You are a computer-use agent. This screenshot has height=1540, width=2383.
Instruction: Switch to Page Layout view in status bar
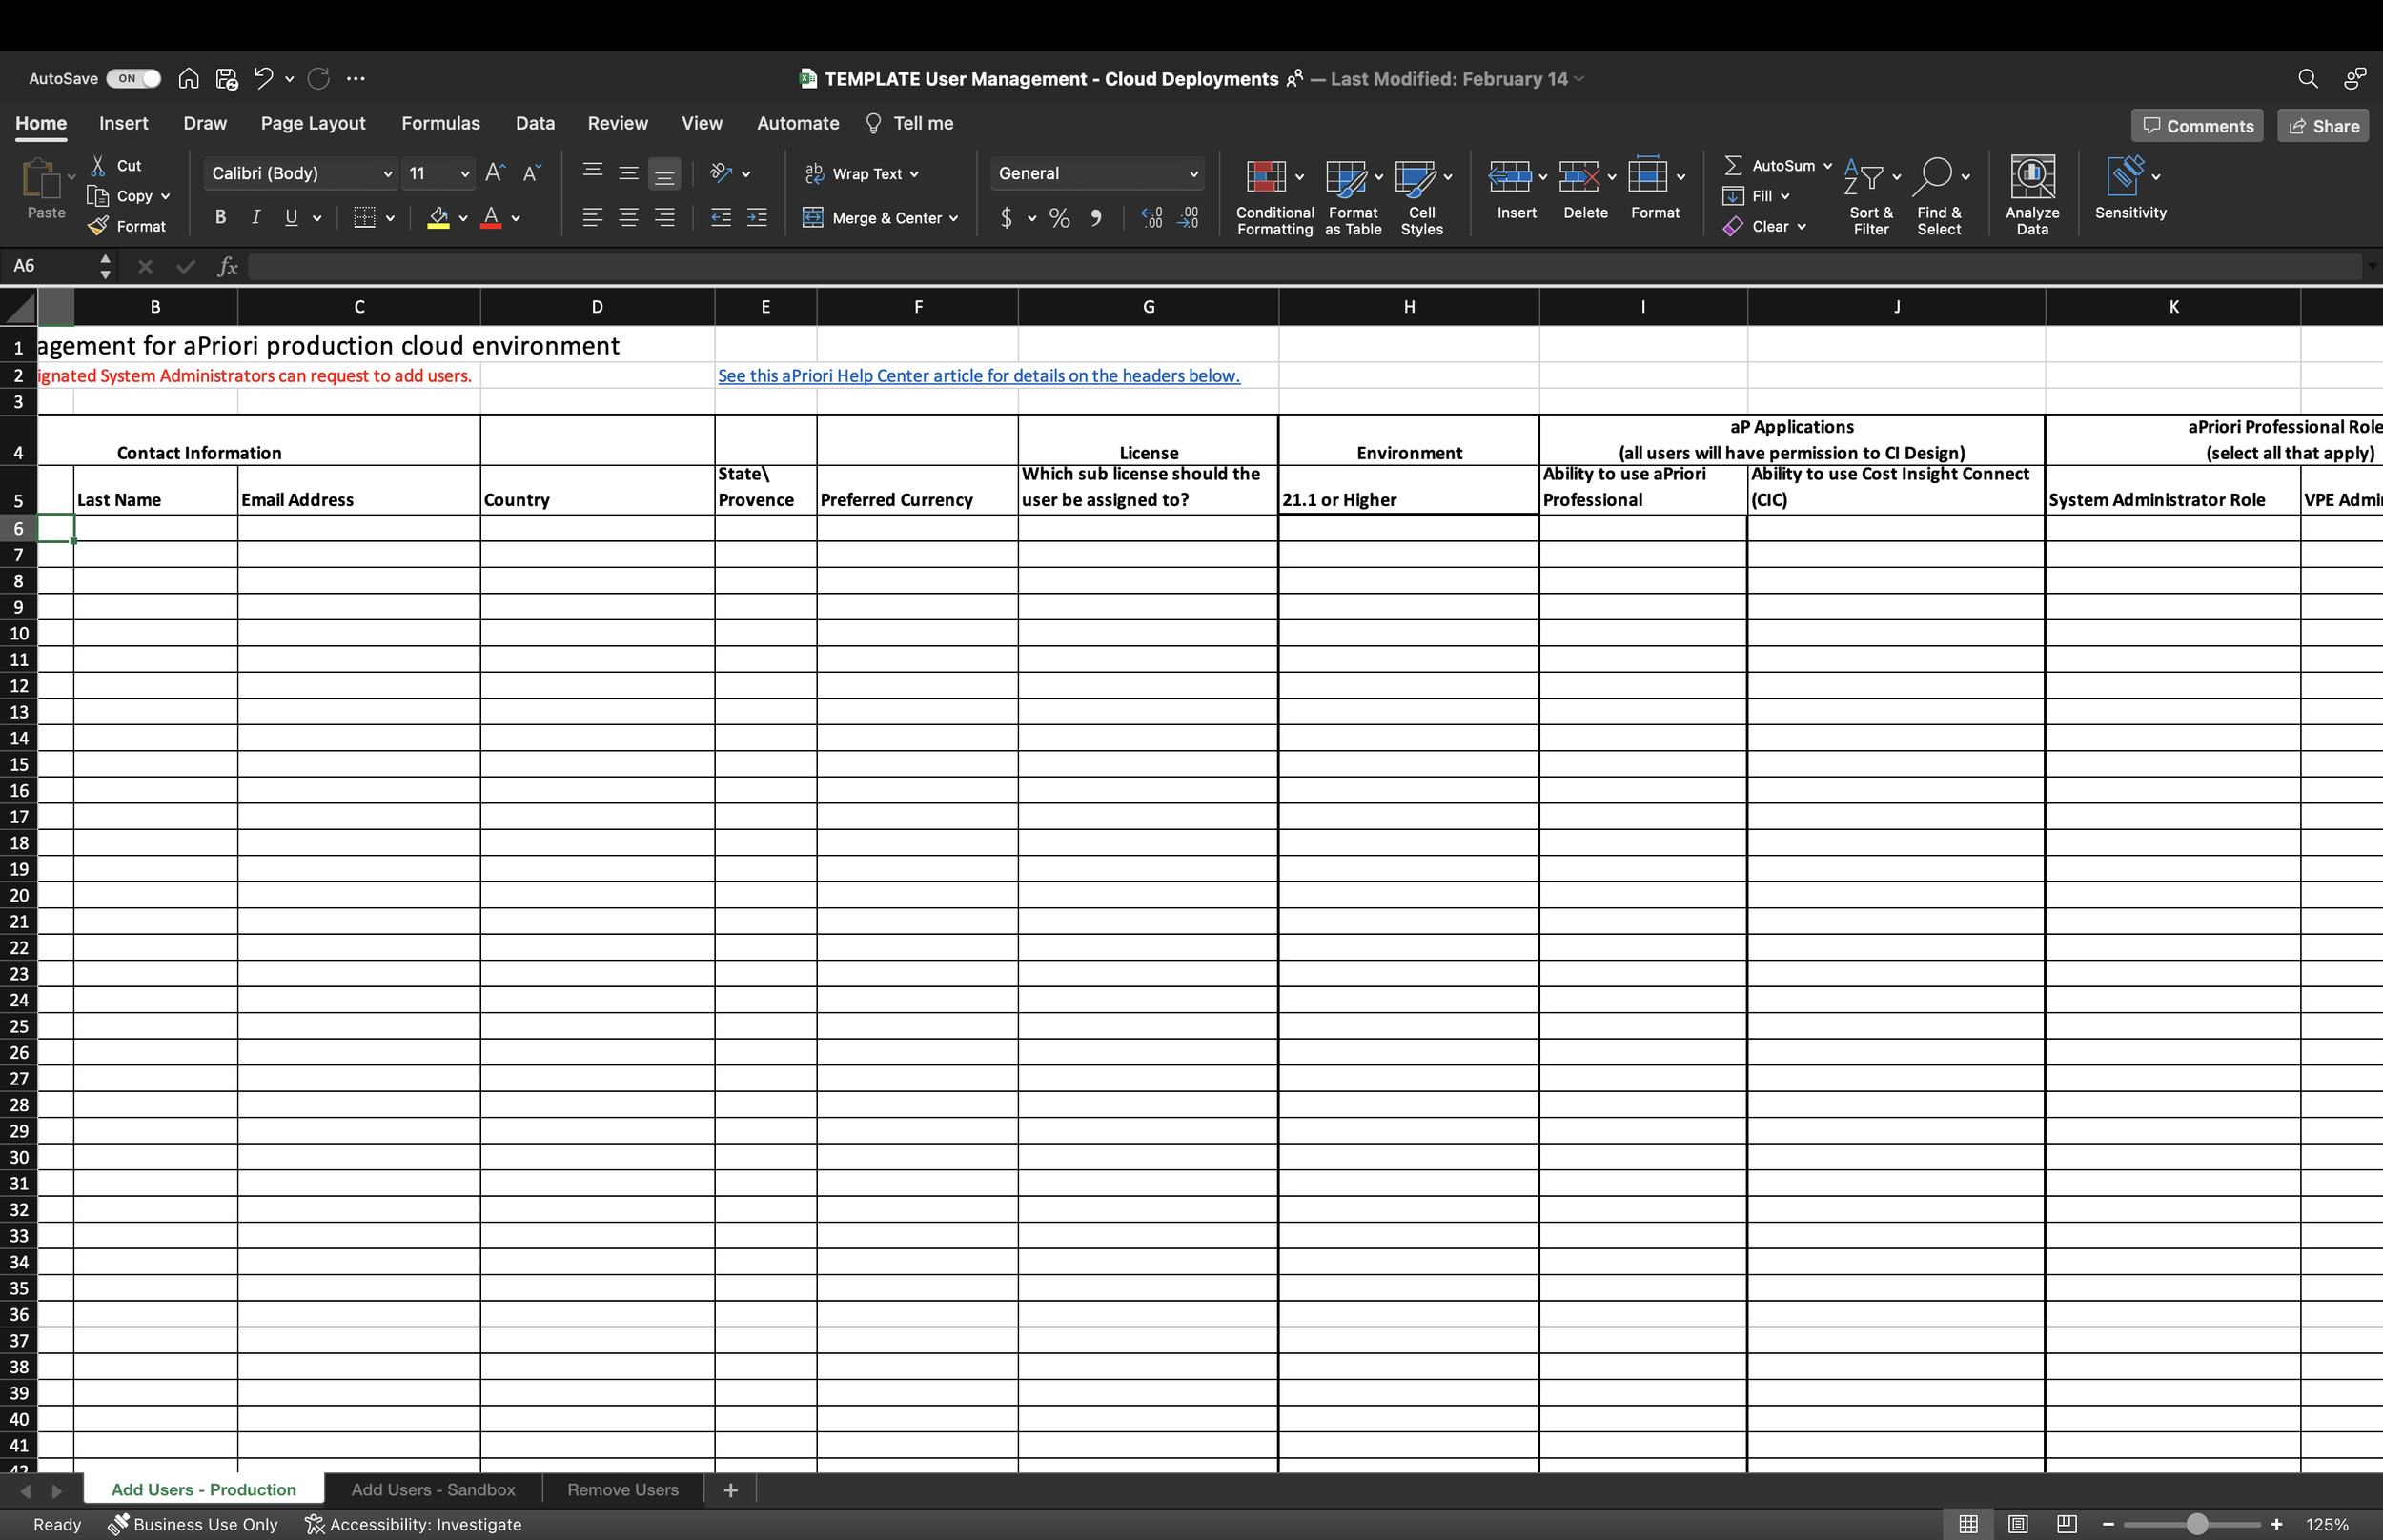coord(2017,1524)
